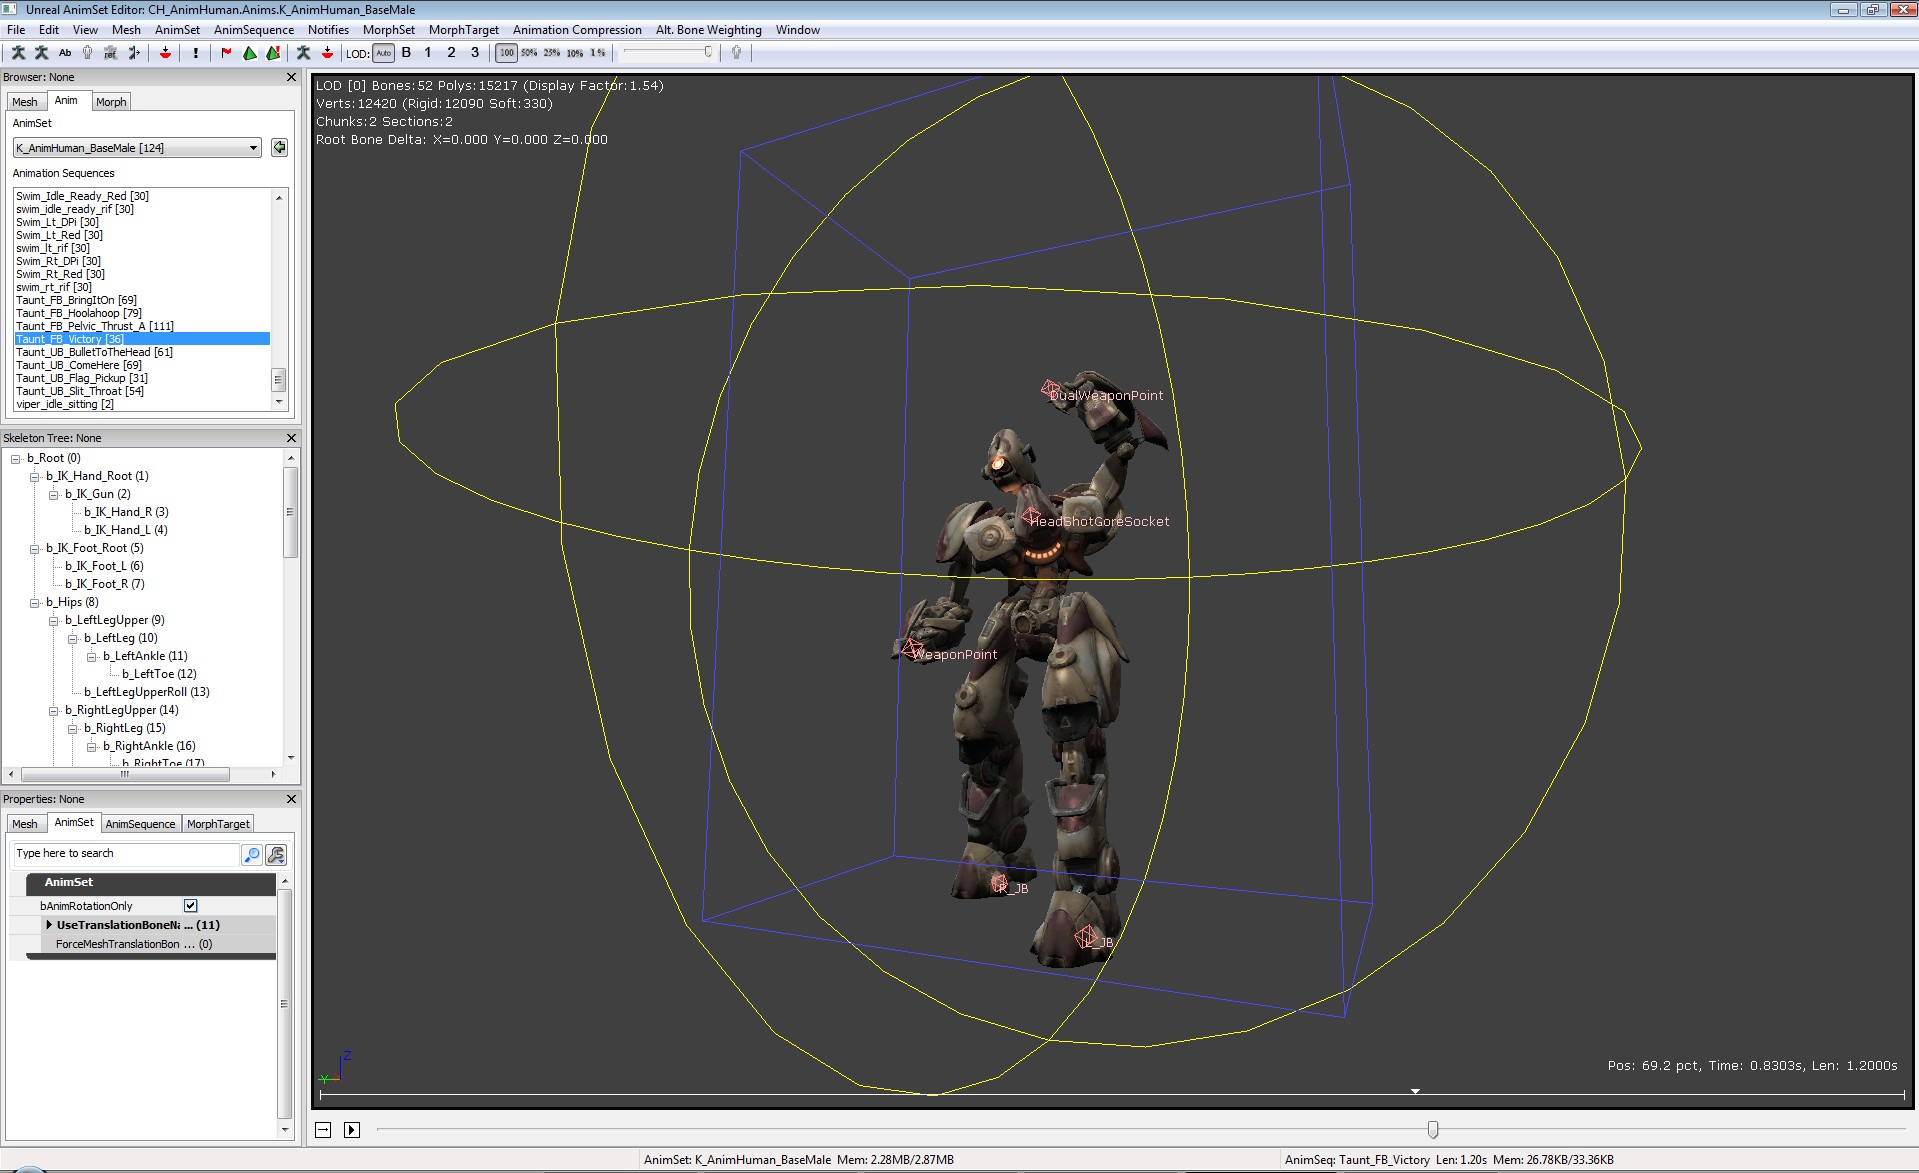Click the red flag toolbar icon

pos(227,53)
